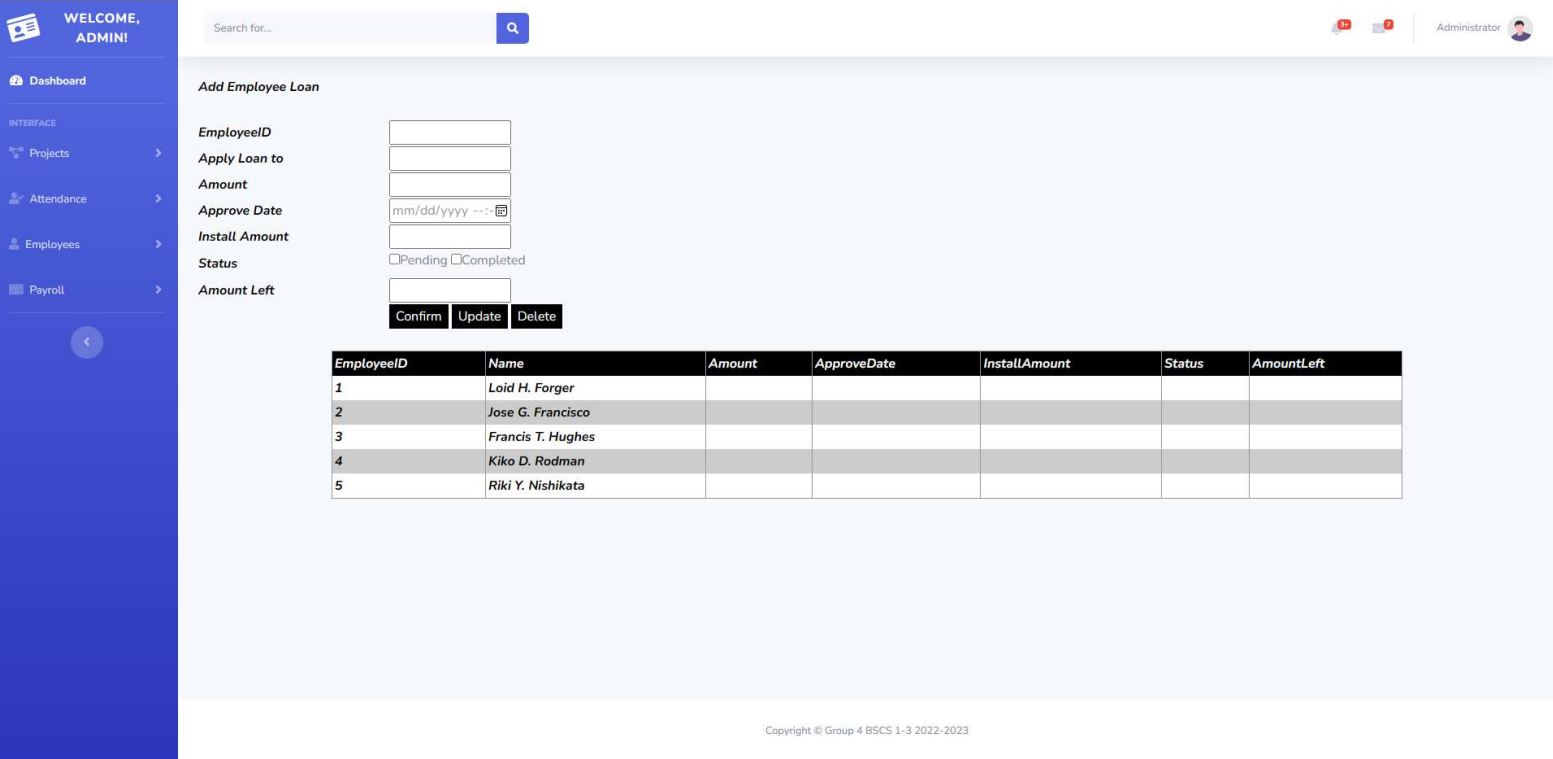Image resolution: width=1553 pixels, height=759 pixels.
Task: Click the magnifier search button
Action: click(x=512, y=28)
